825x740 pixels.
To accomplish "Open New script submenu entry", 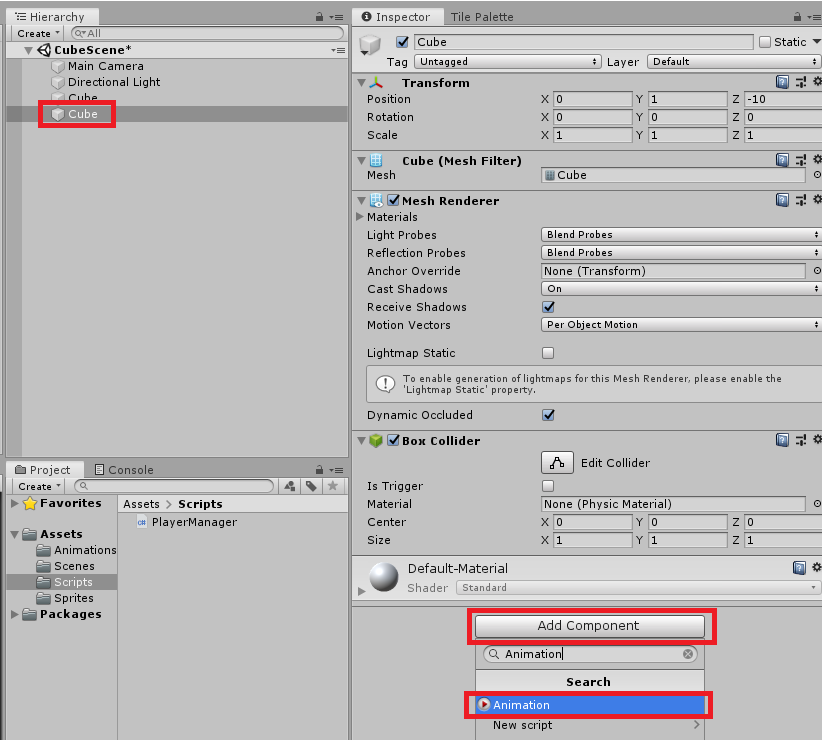I will click(590, 725).
